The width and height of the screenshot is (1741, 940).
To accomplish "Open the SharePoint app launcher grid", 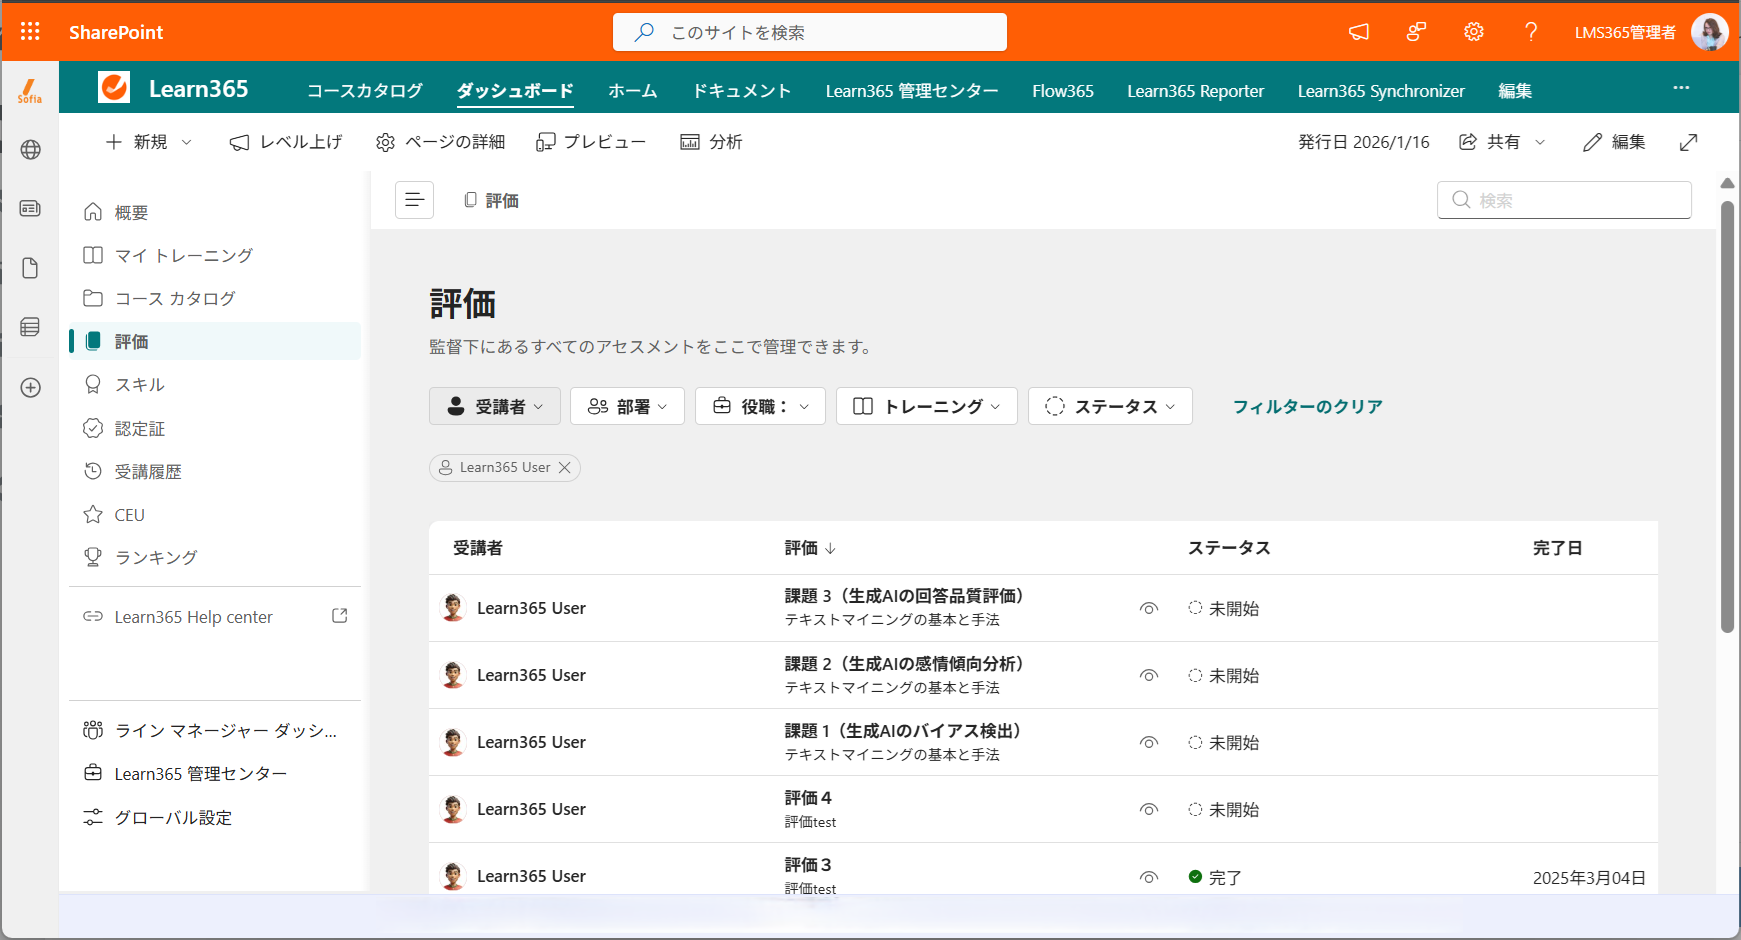I will click(30, 32).
